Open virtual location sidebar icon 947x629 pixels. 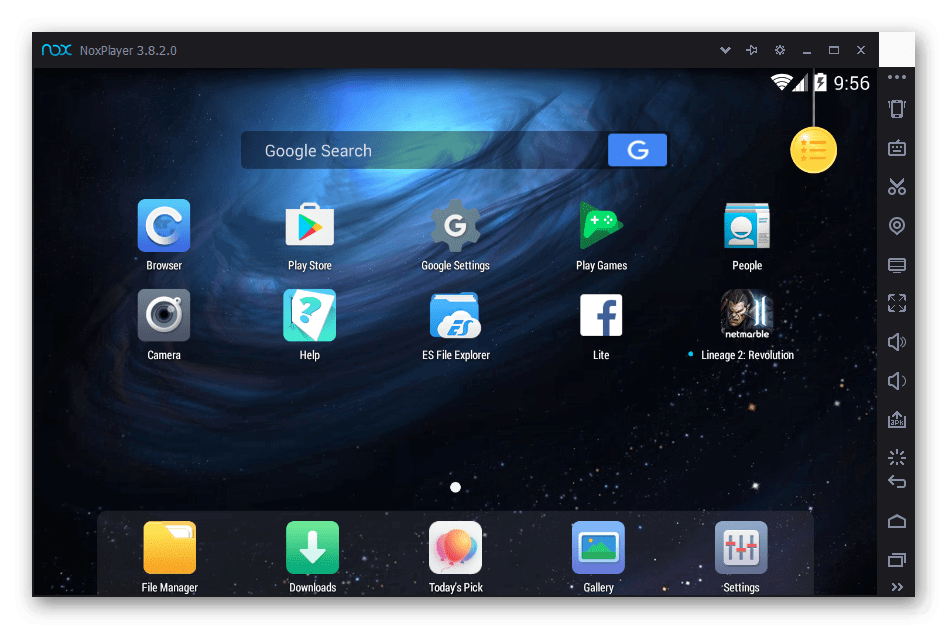click(896, 226)
